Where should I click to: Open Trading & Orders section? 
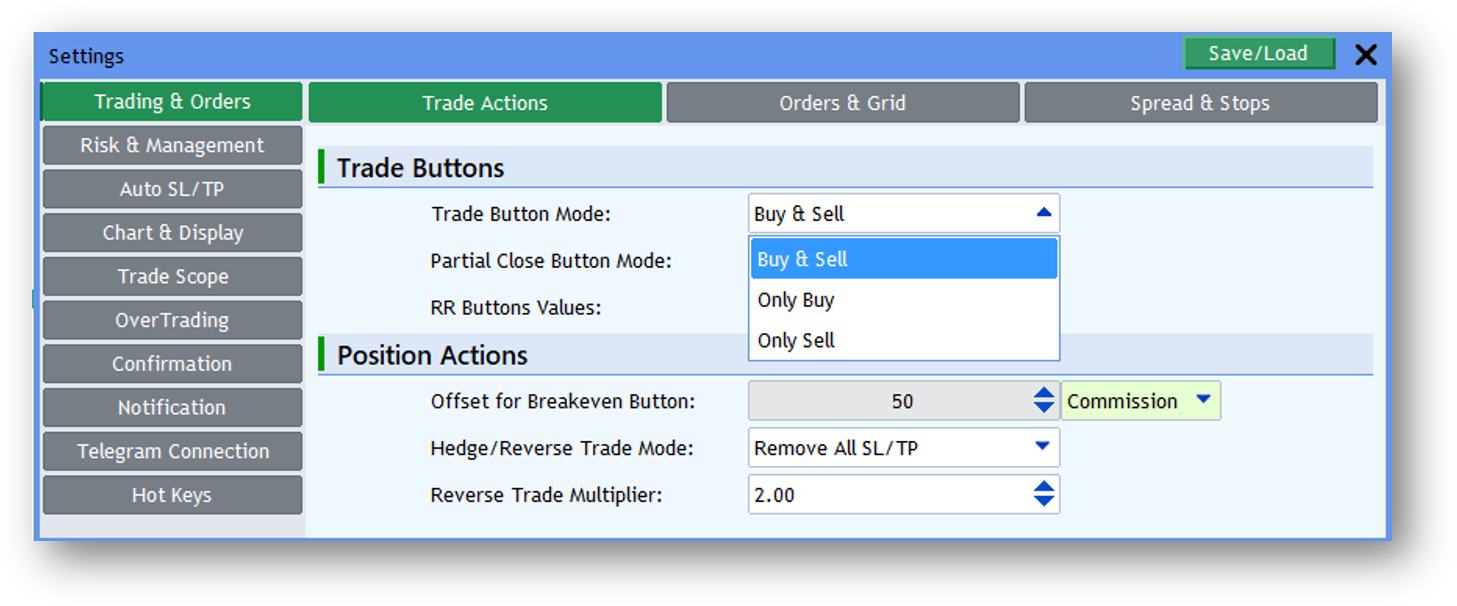[172, 102]
